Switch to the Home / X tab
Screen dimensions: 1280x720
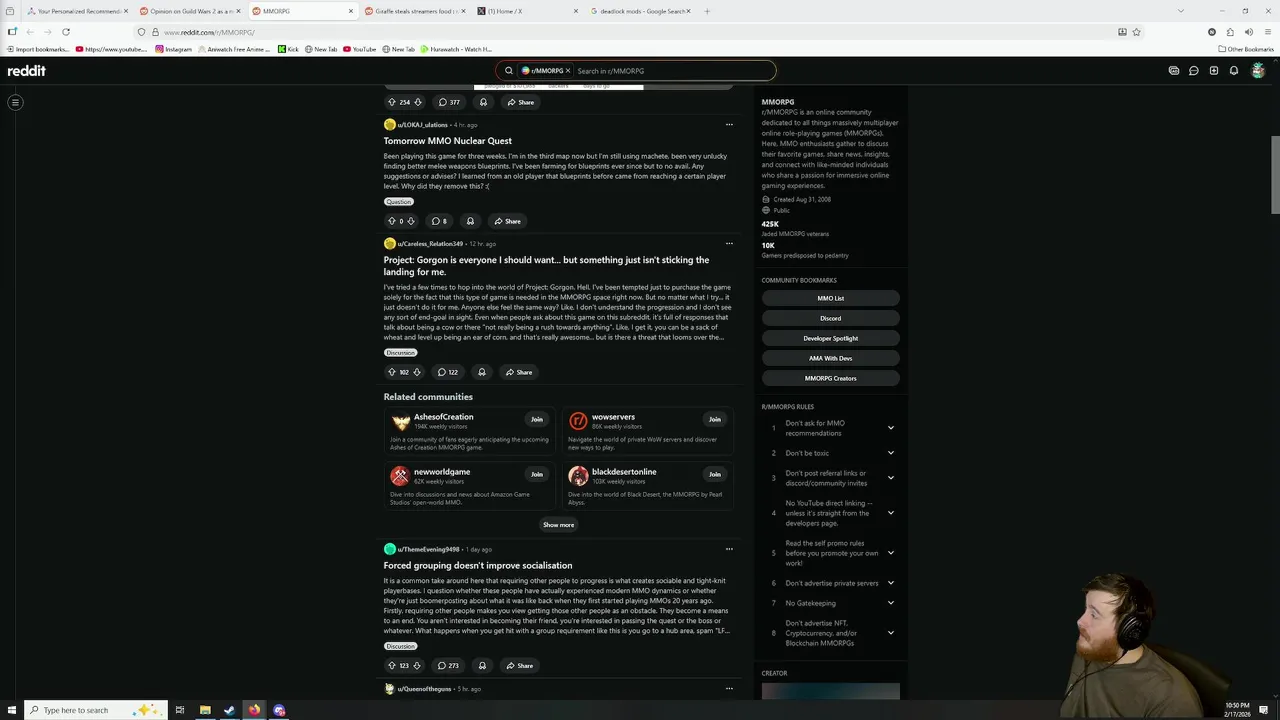pos(527,11)
